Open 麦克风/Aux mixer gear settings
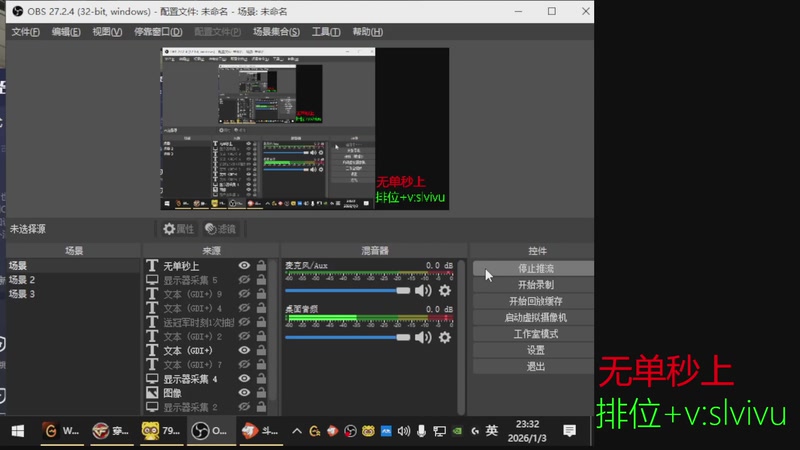800x450 pixels. click(445, 291)
